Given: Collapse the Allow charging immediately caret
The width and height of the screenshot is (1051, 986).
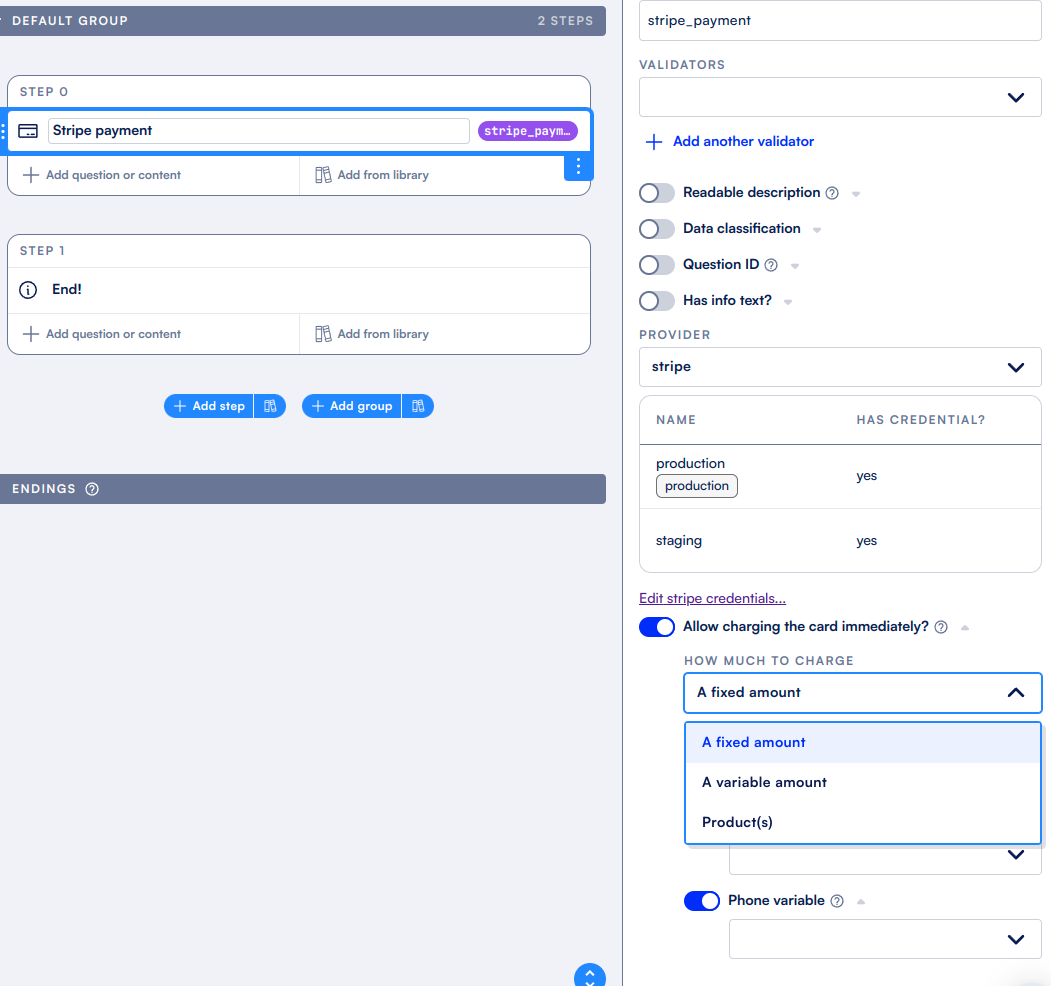Looking at the screenshot, I should click(x=965, y=628).
